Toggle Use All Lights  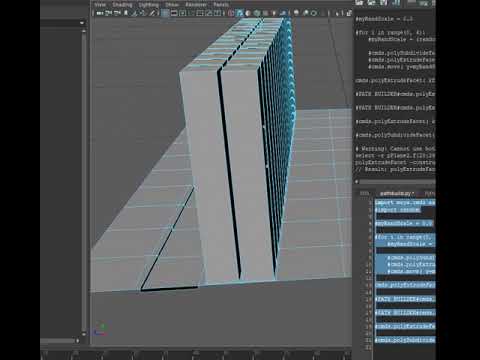pos(274,13)
